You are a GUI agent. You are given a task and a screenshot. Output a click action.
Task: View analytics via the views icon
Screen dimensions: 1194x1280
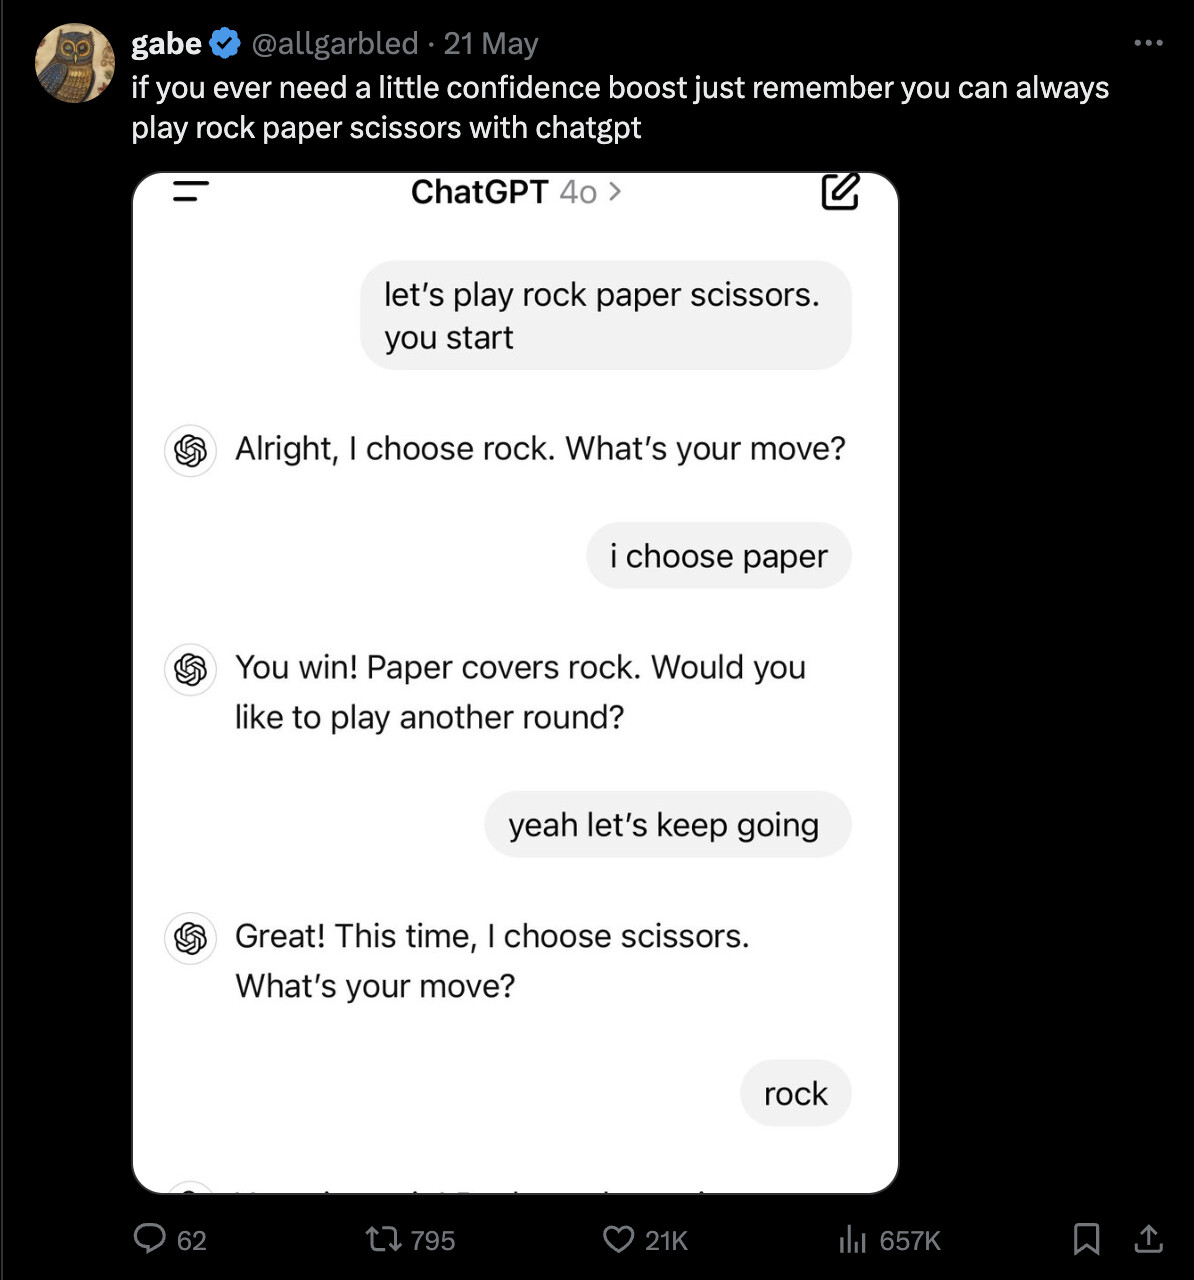[852, 1240]
